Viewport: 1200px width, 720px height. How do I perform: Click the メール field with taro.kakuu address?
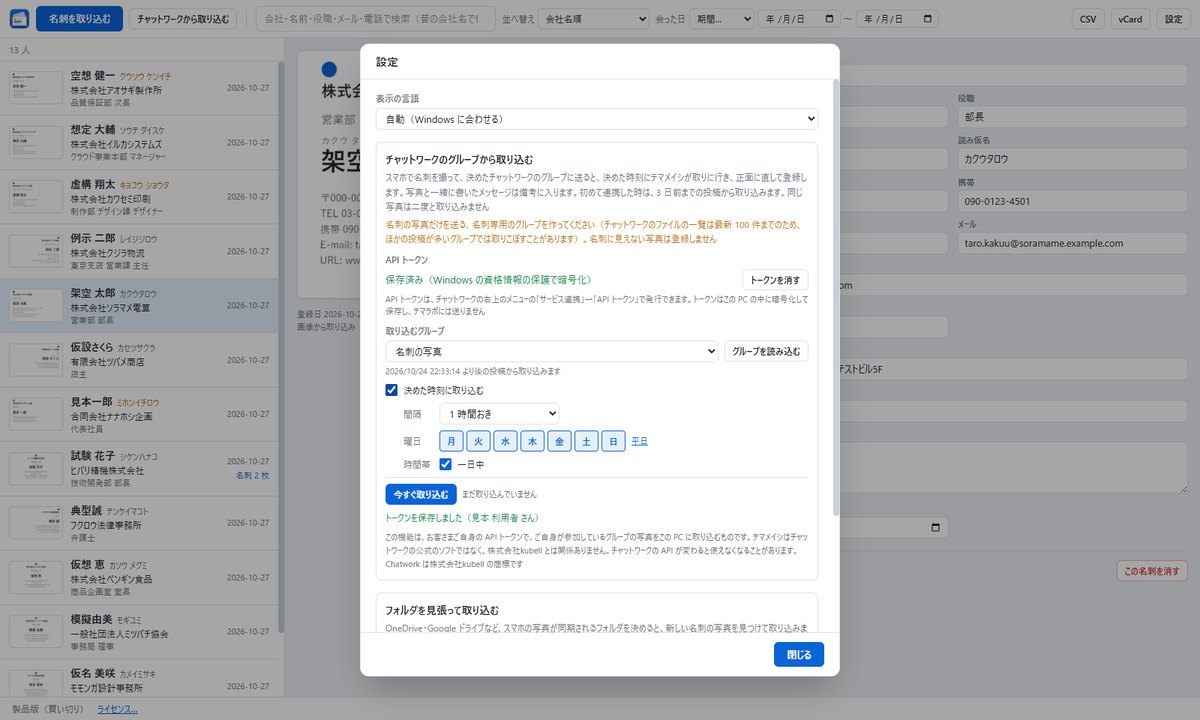point(1073,243)
